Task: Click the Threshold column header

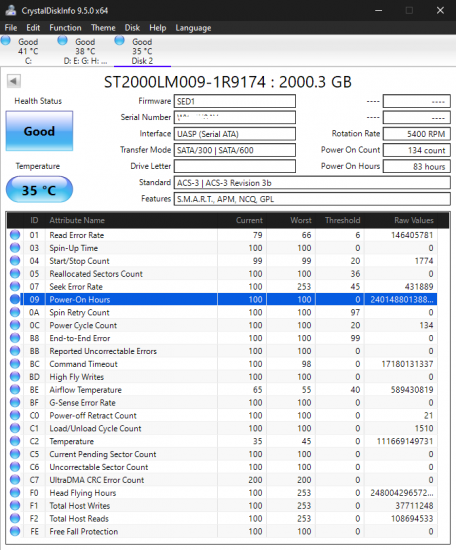Action: [x=340, y=220]
